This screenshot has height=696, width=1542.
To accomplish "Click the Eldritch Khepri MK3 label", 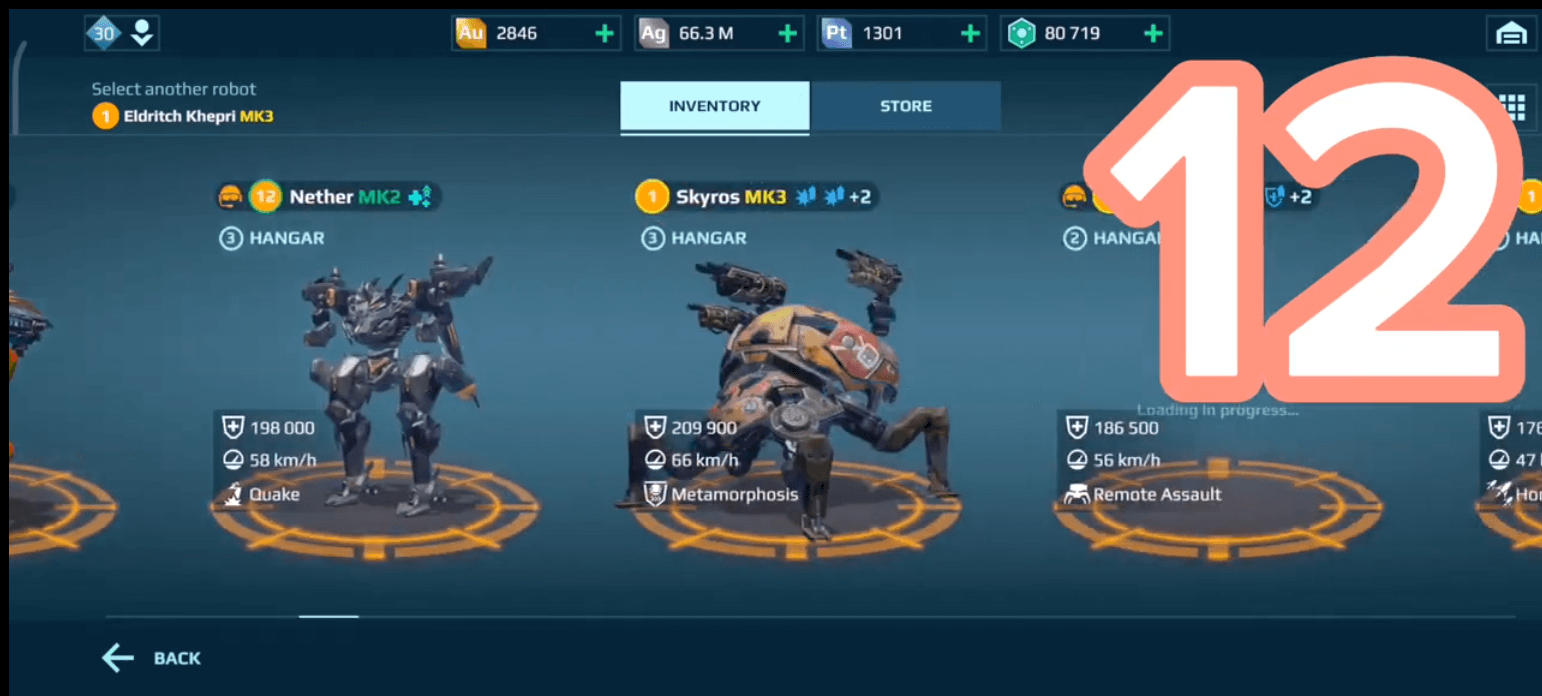I will [198, 116].
